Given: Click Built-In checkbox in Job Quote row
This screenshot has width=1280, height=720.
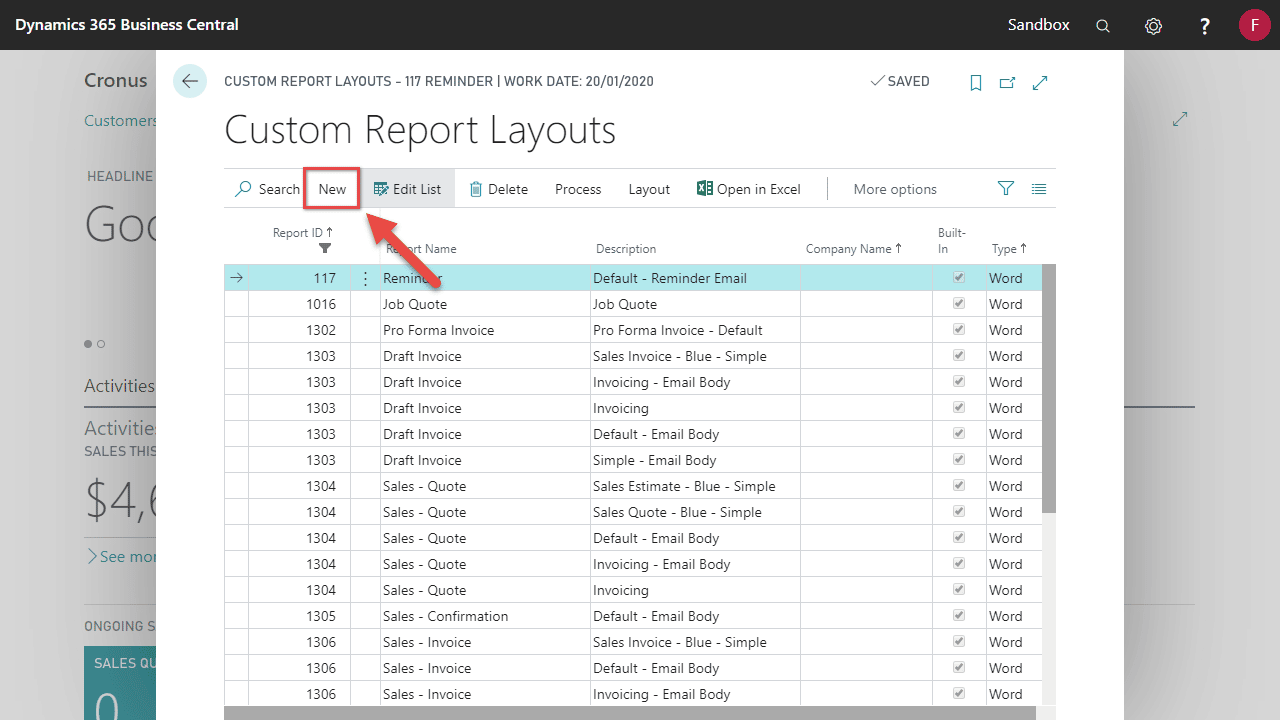Looking at the screenshot, I should tap(959, 304).
